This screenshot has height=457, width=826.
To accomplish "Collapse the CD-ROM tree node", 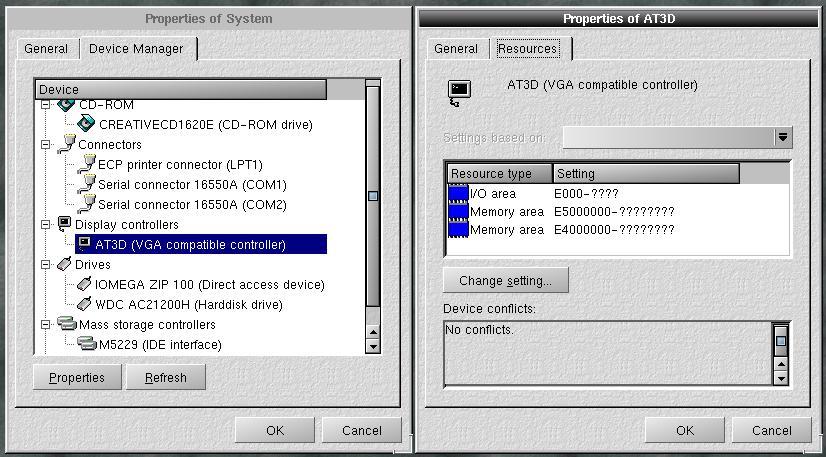I will pyautogui.click(x=45, y=104).
